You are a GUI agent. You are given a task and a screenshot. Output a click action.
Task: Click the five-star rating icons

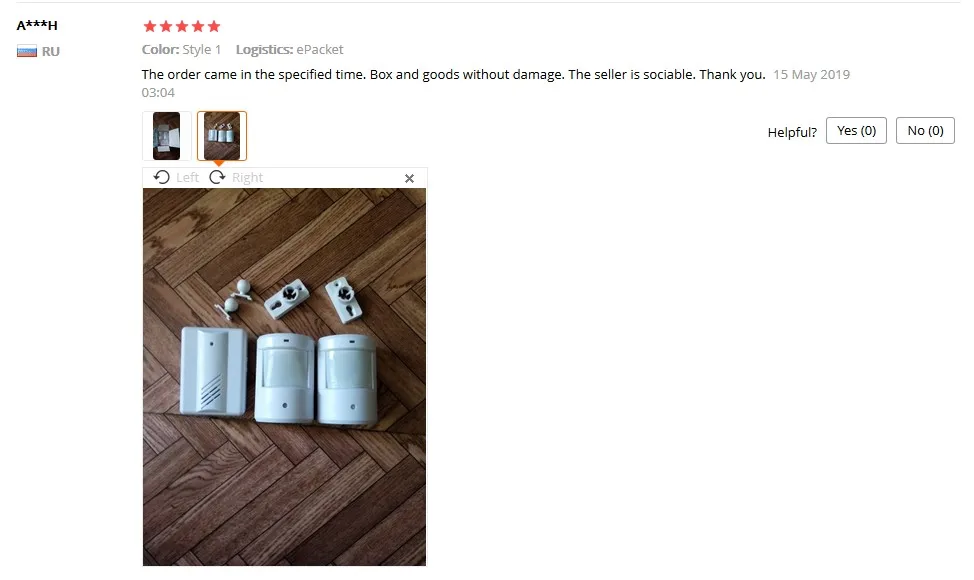pos(182,26)
